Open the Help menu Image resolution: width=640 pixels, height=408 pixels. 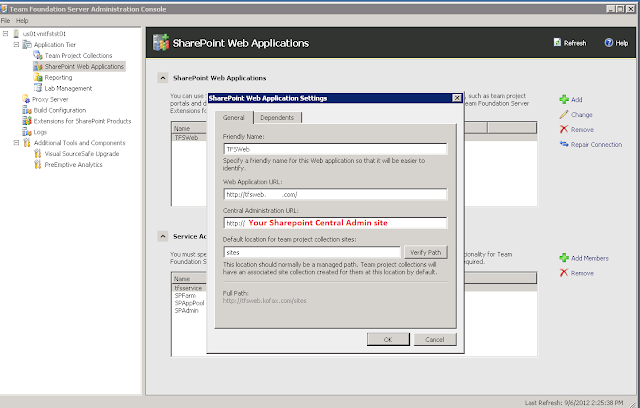point(22,20)
